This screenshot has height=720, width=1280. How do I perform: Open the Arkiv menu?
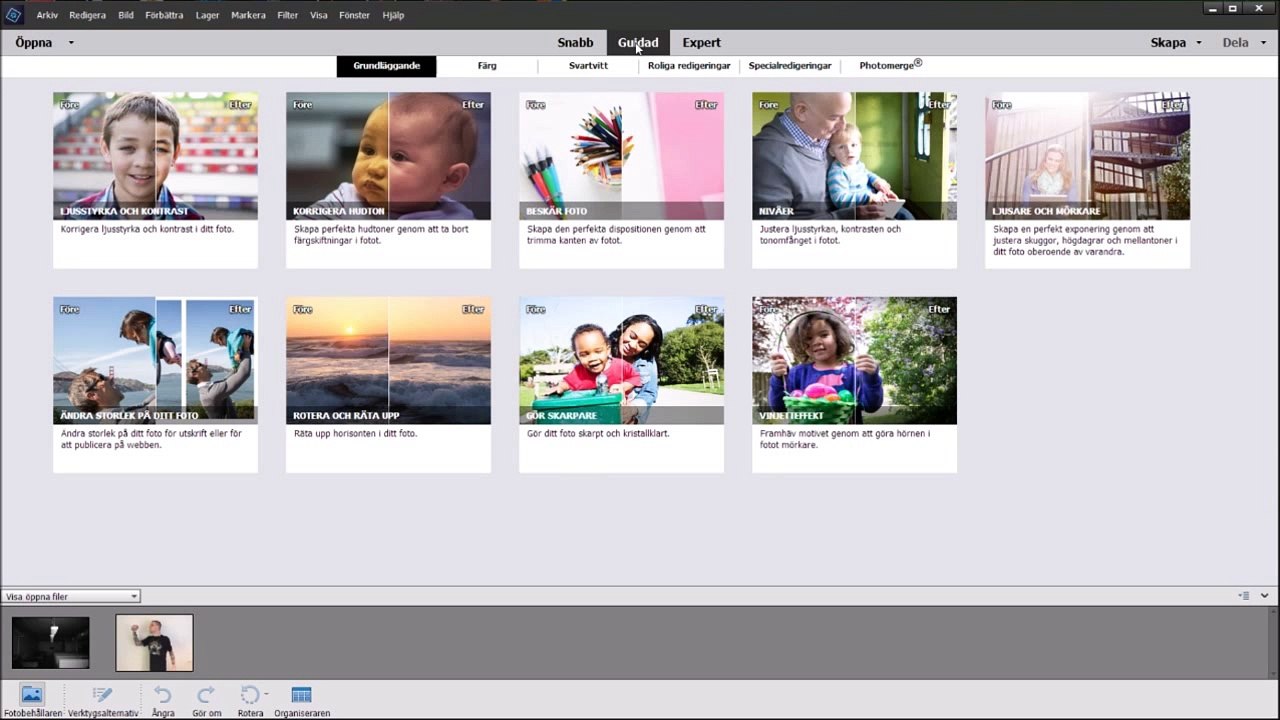(47, 15)
